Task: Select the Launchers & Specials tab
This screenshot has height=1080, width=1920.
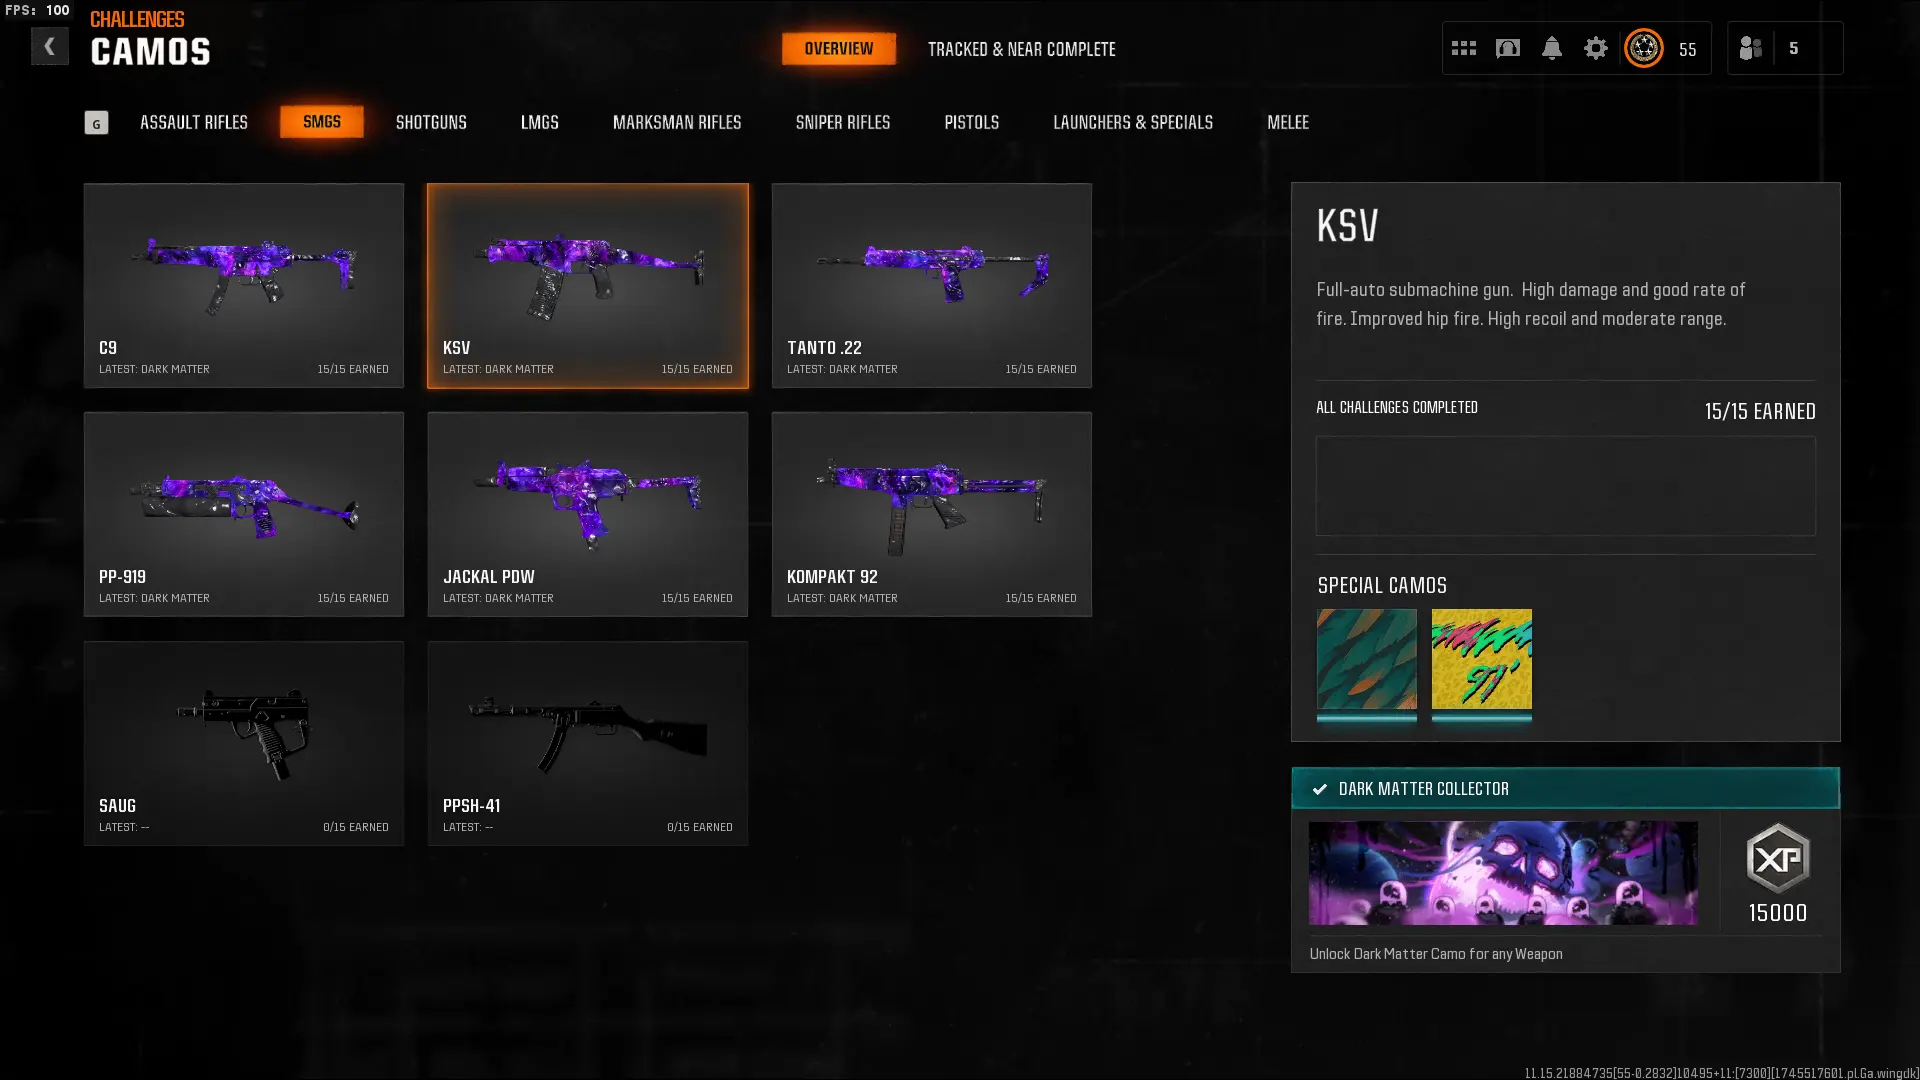Action: [1133, 122]
